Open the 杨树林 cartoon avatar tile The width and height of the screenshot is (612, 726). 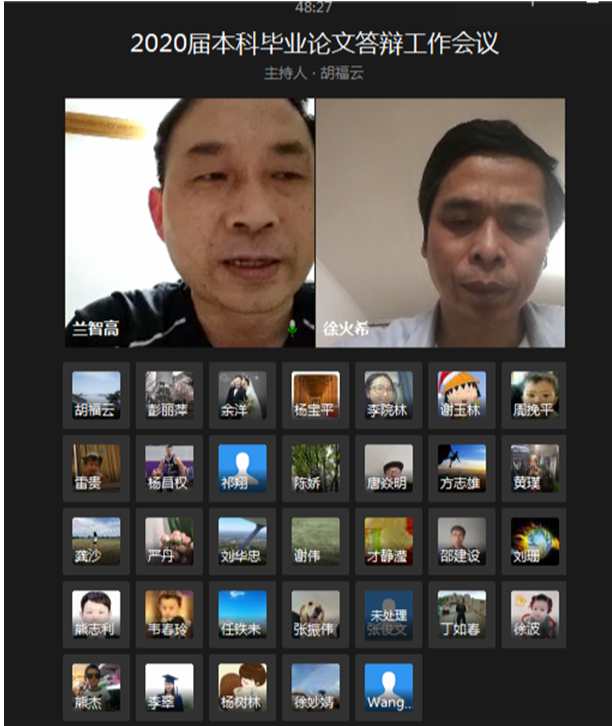click(242, 687)
